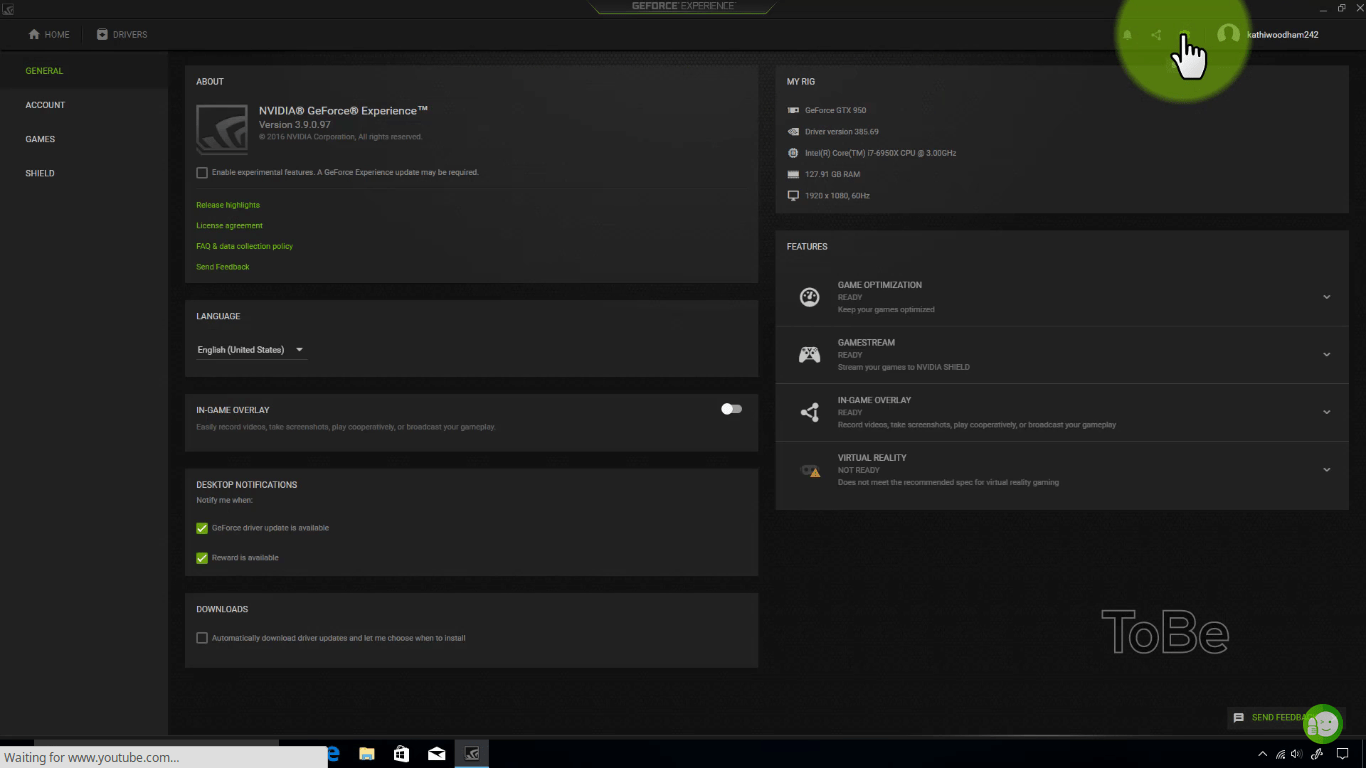Enable automatically download driver updates checkbox

click(202, 638)
